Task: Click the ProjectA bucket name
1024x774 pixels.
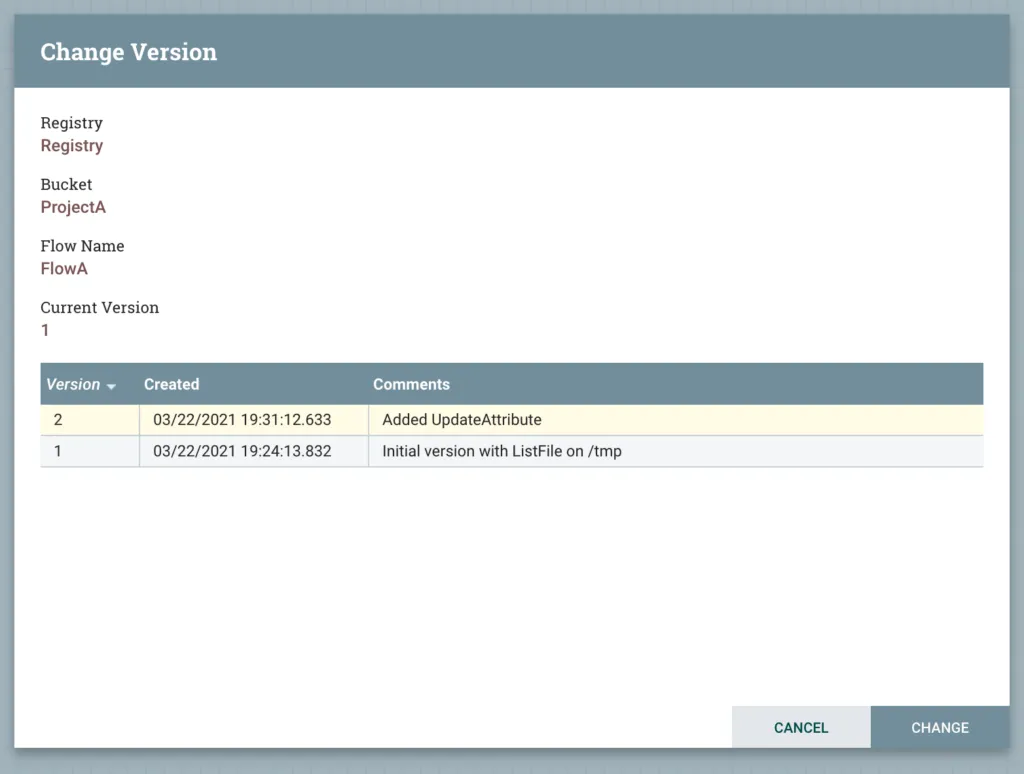Action: (x=73, y=207)
